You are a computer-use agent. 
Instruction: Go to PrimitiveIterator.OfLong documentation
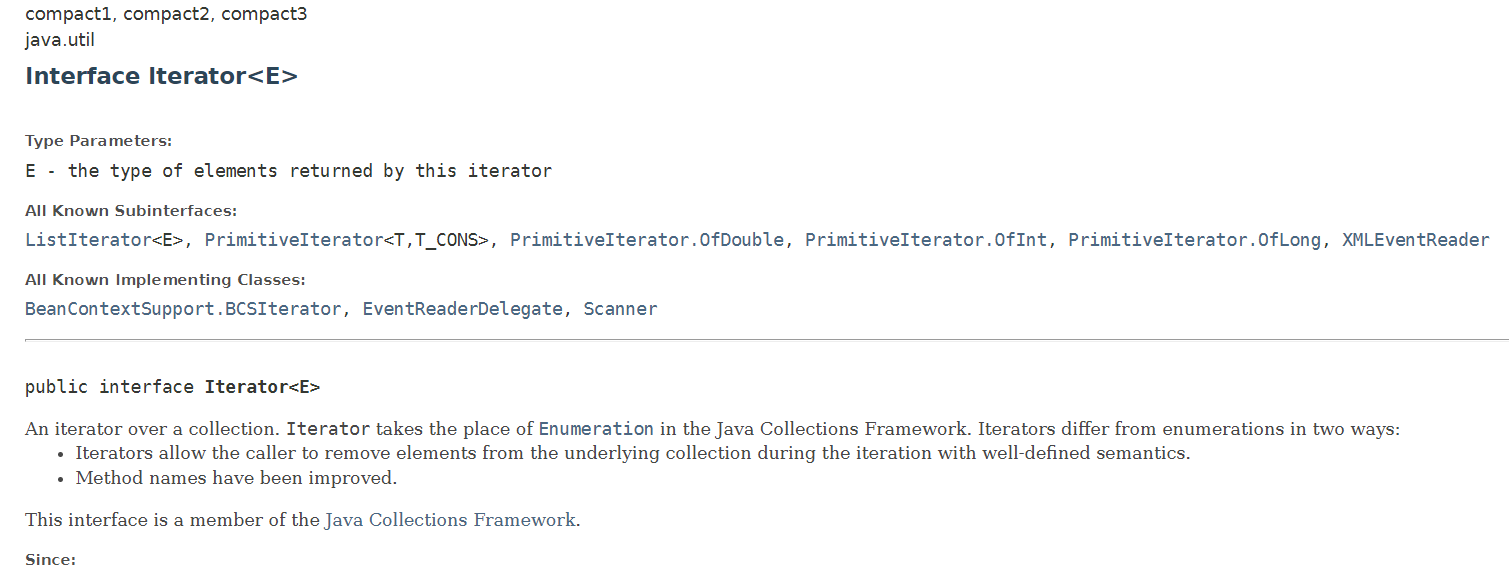(1195, 240)
